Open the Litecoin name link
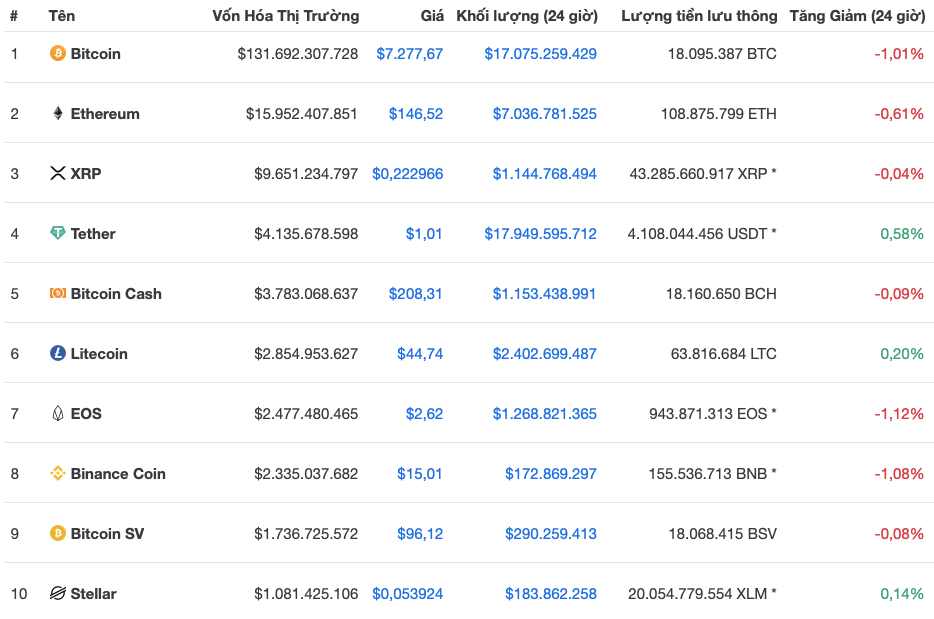This screenshot has width=934, height=619. (x=99, y=354)
